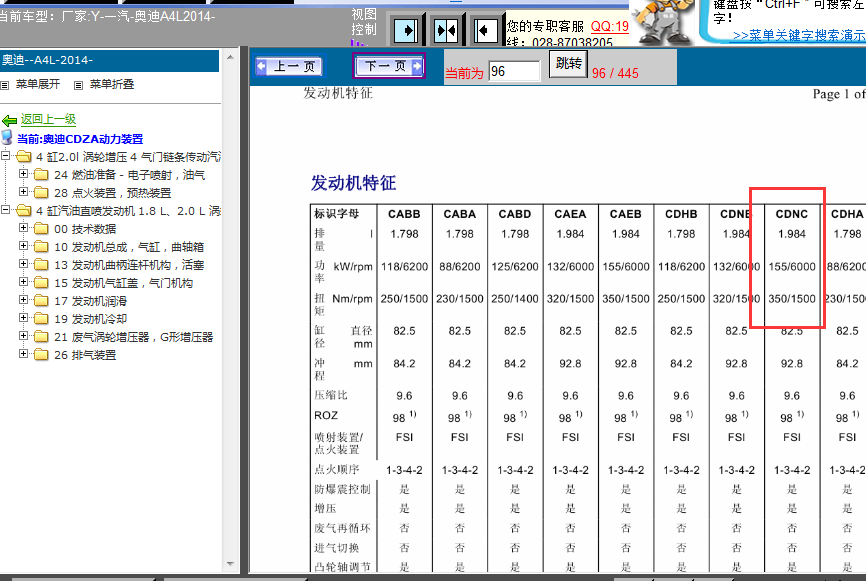Go to next page with 下一页

click(389, 66)
